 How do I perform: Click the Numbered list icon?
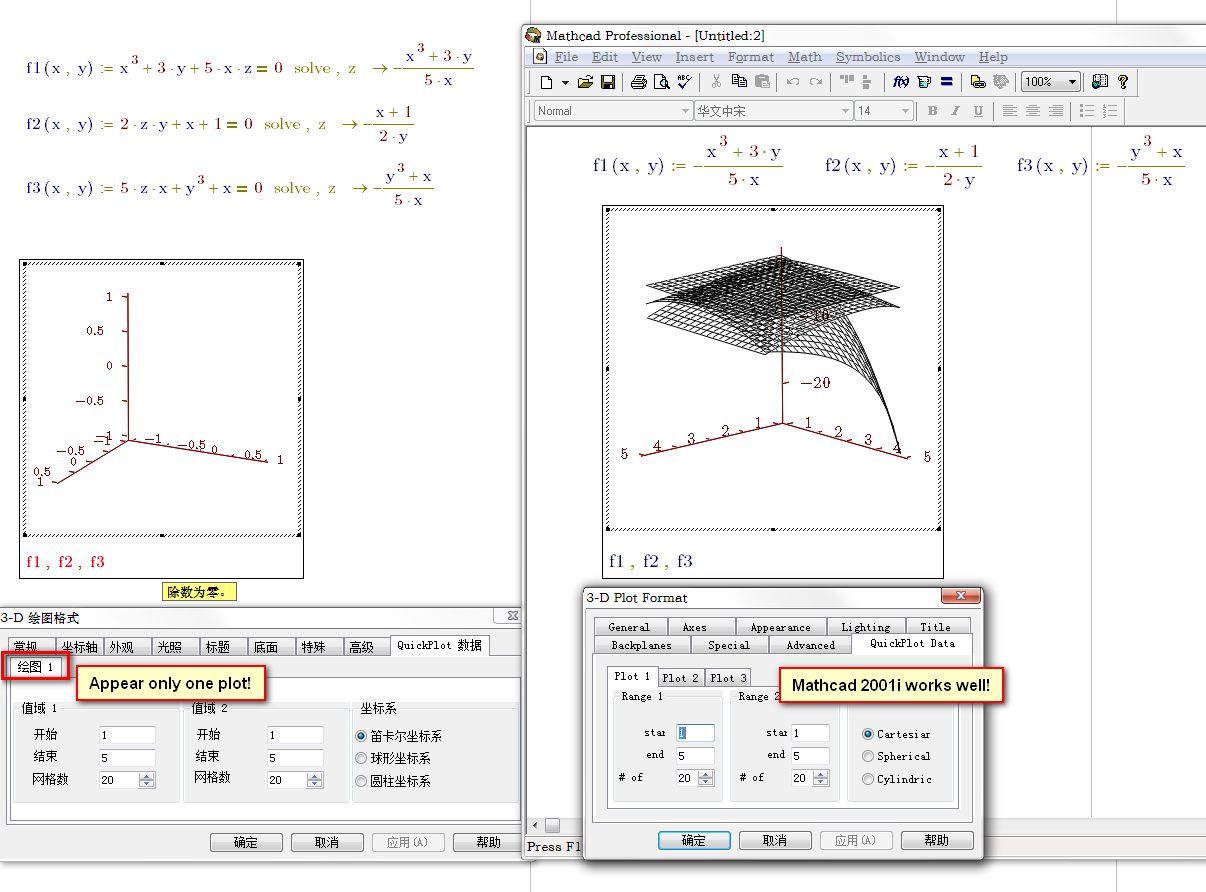[1109, 111]
